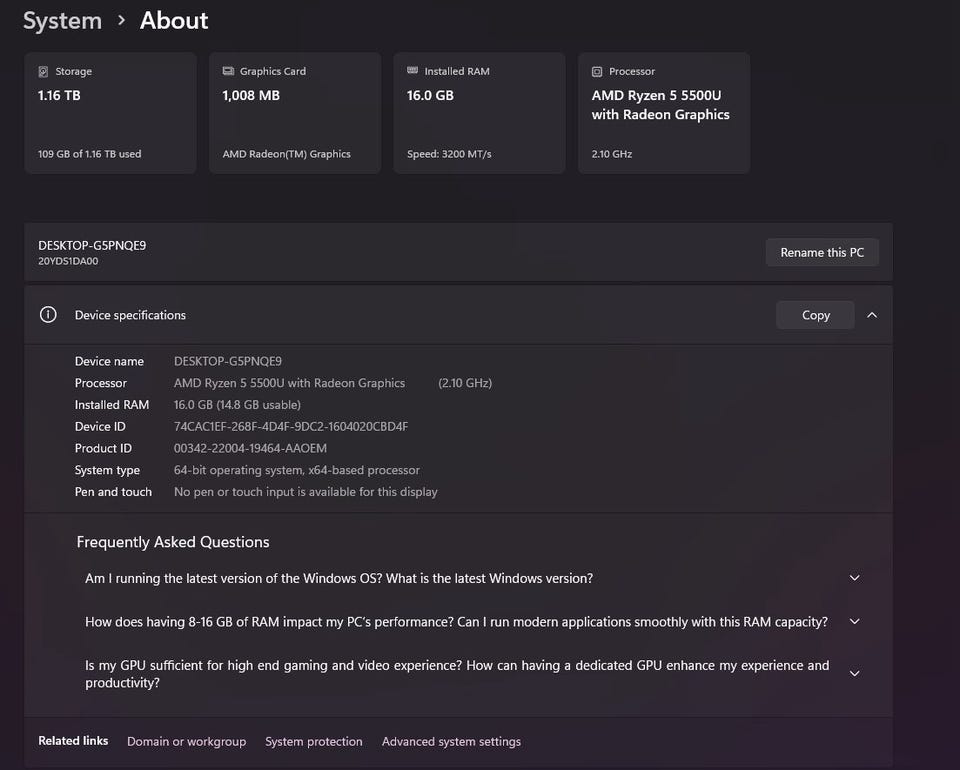This screenshot has height=770, width=960.
Task: Open the Domain or workgroup link
Action: click(186, 742)
